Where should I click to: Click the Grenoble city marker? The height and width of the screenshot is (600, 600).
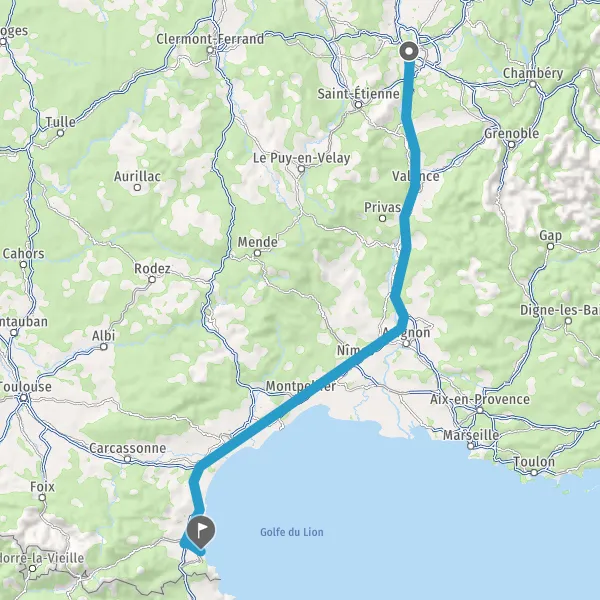[x=511, y=144]
